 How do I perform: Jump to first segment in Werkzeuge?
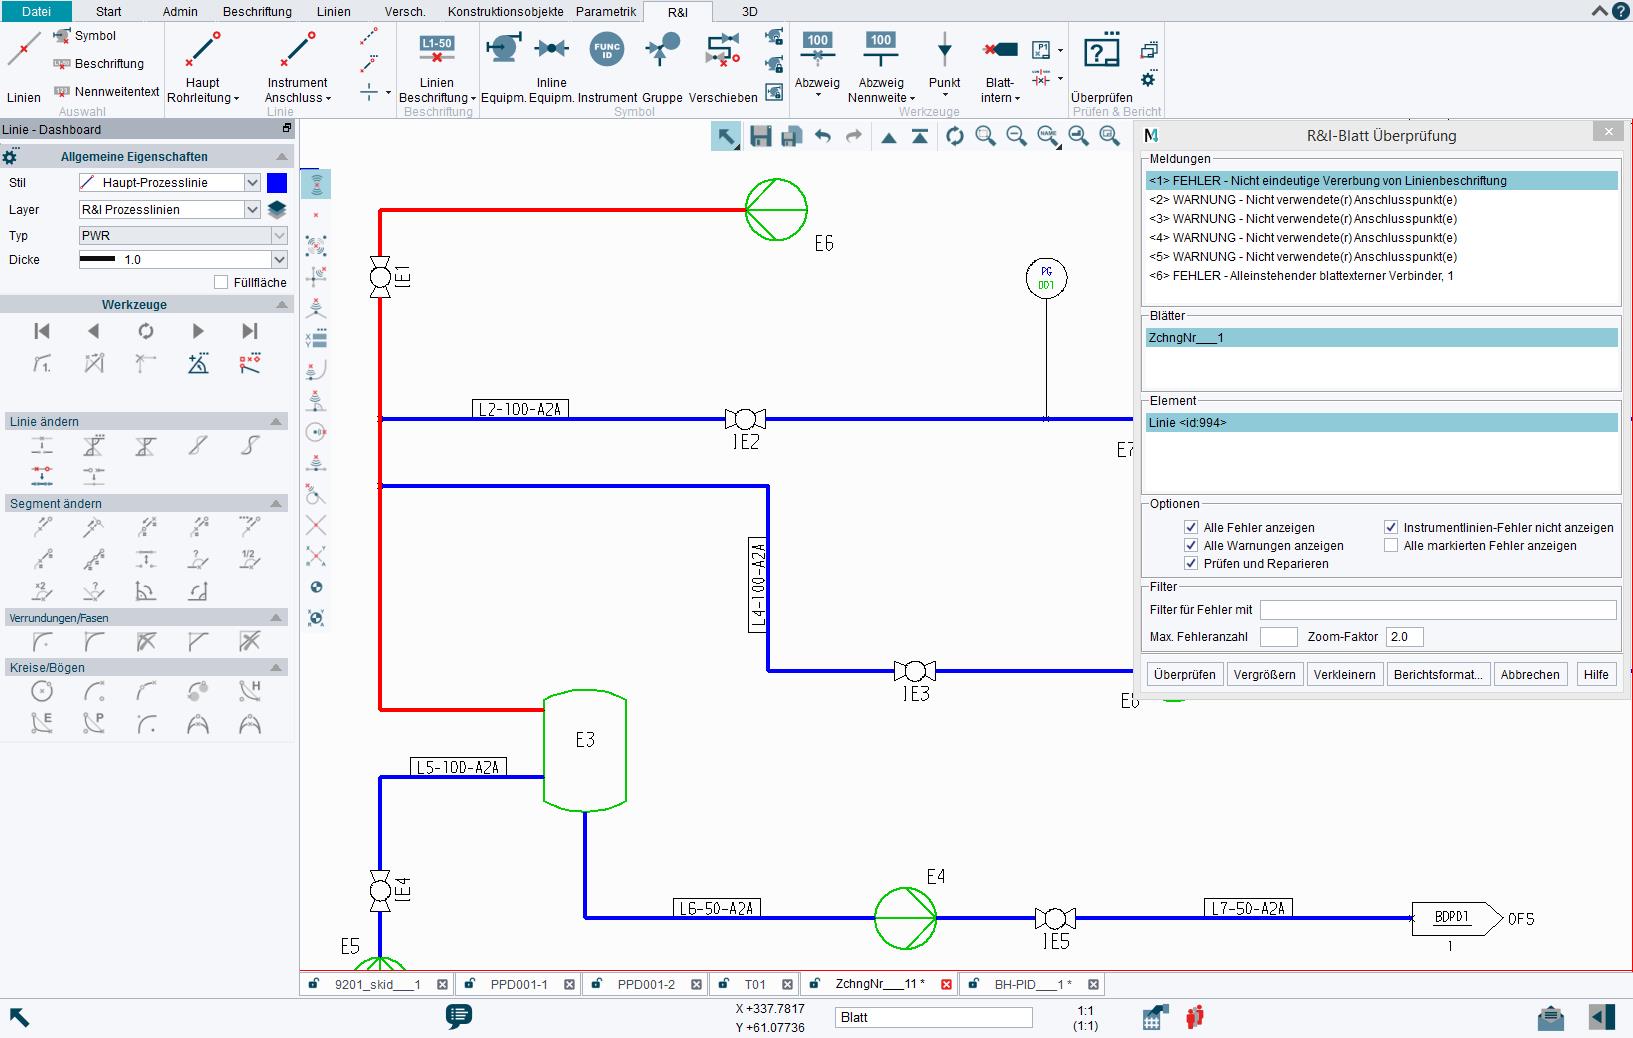point(42,331)
